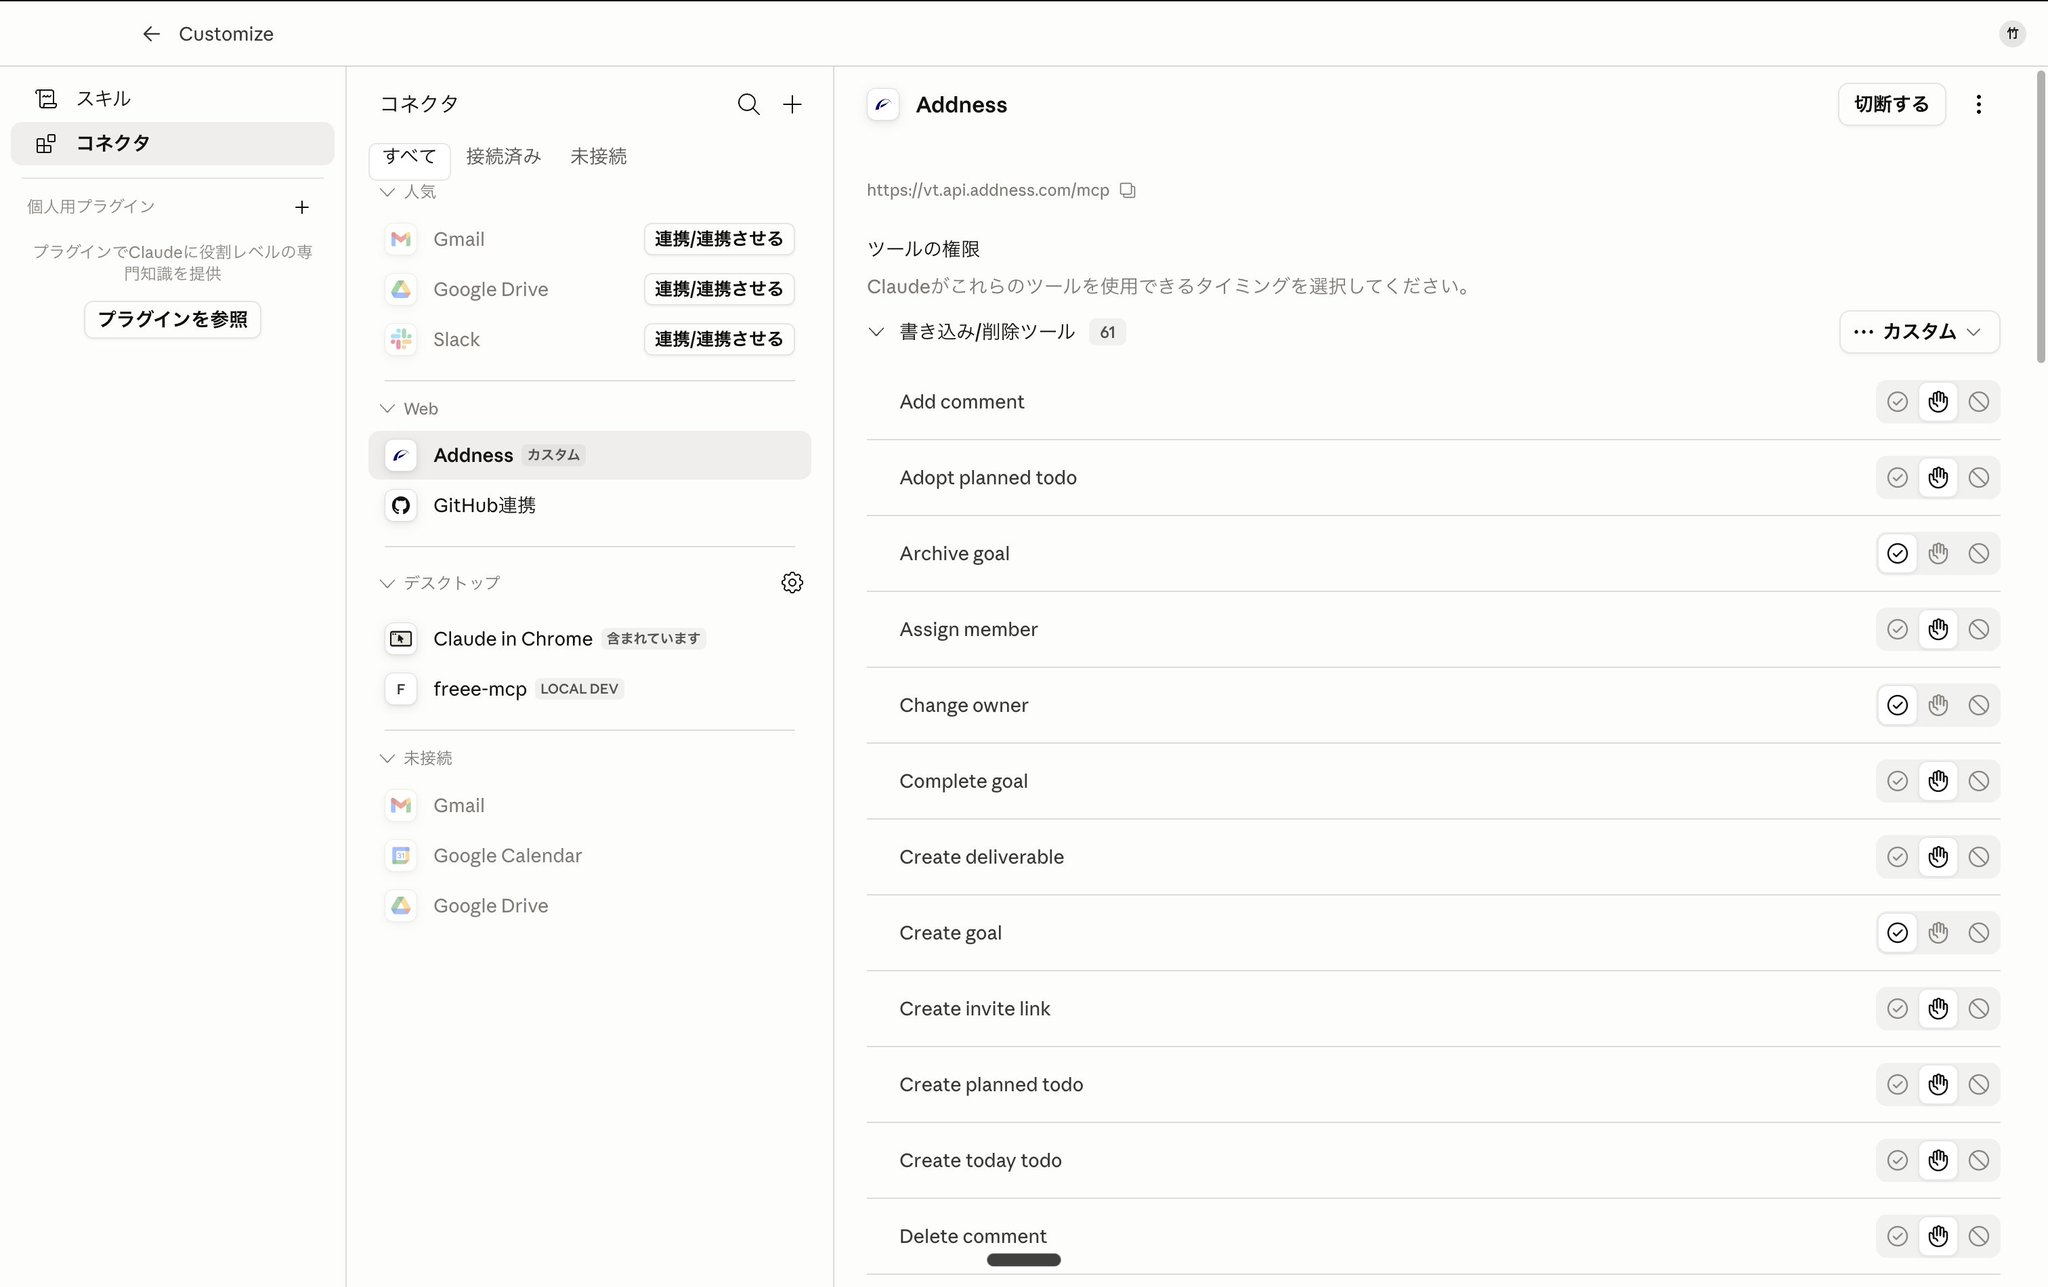Set Assign member to always allow
2048x1287 pixels.
tap(1897, 629)
